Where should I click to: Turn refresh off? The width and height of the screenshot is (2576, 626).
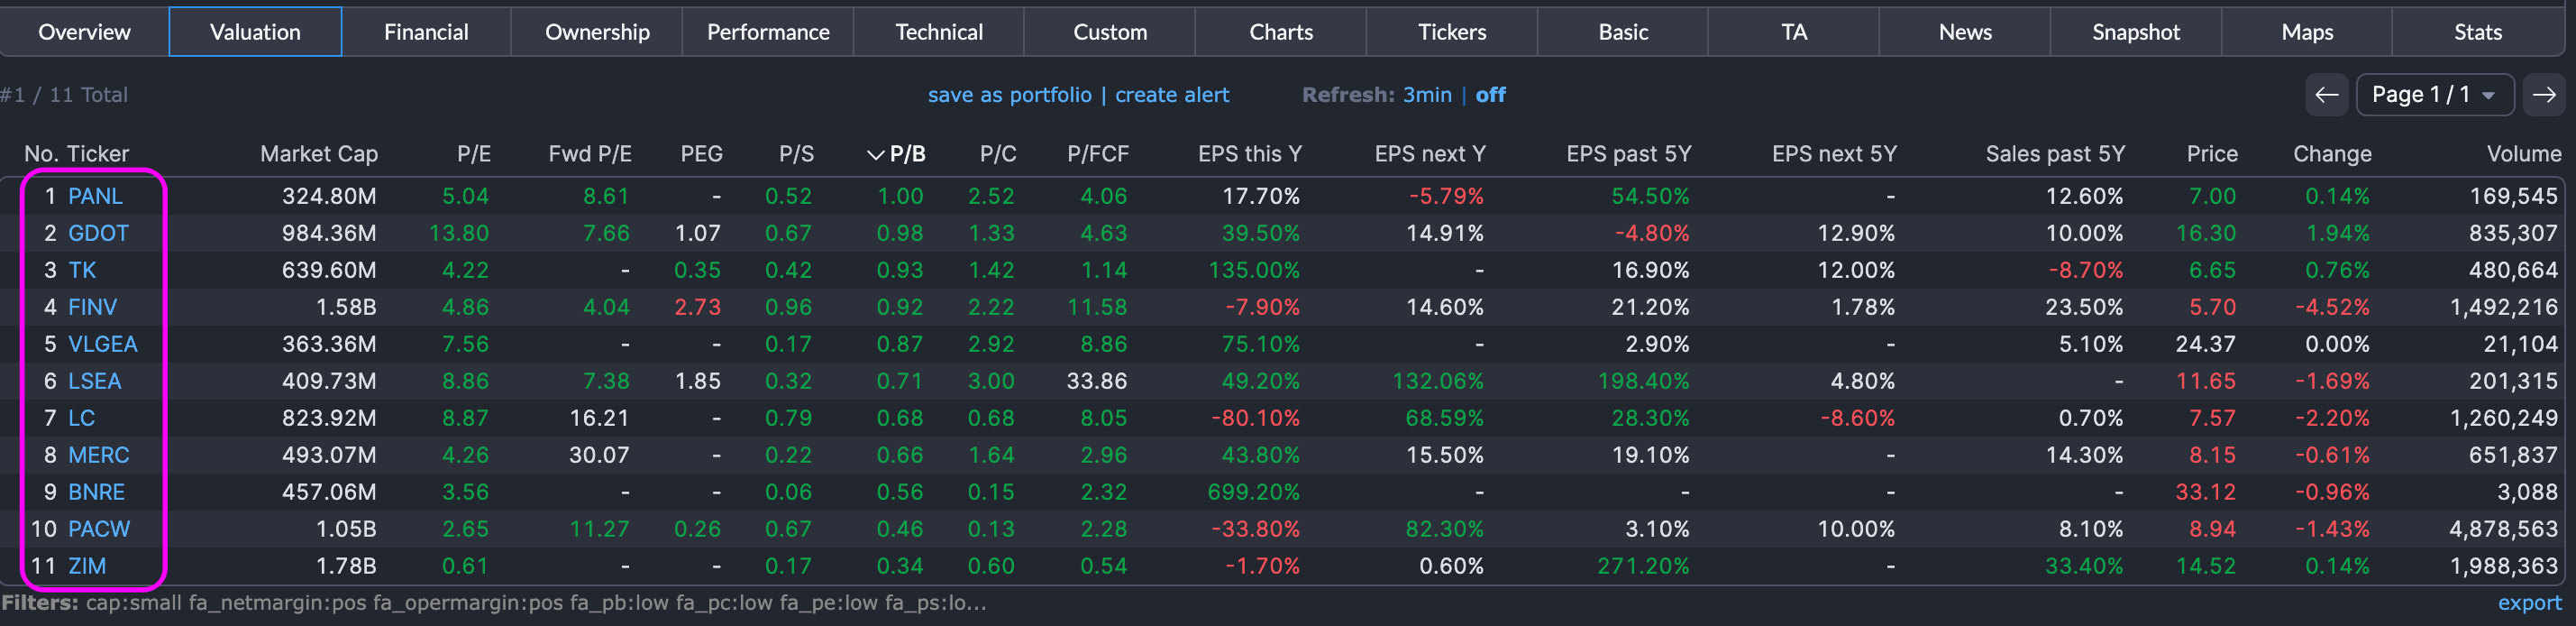pyautogui.click(x=1490, y=95)
